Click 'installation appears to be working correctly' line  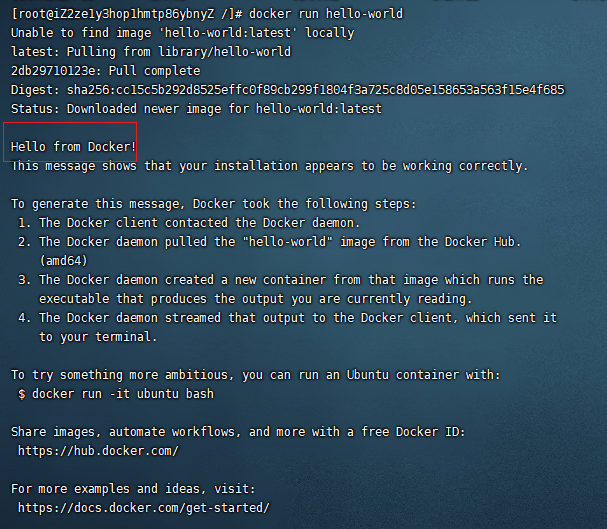(269, 166)
